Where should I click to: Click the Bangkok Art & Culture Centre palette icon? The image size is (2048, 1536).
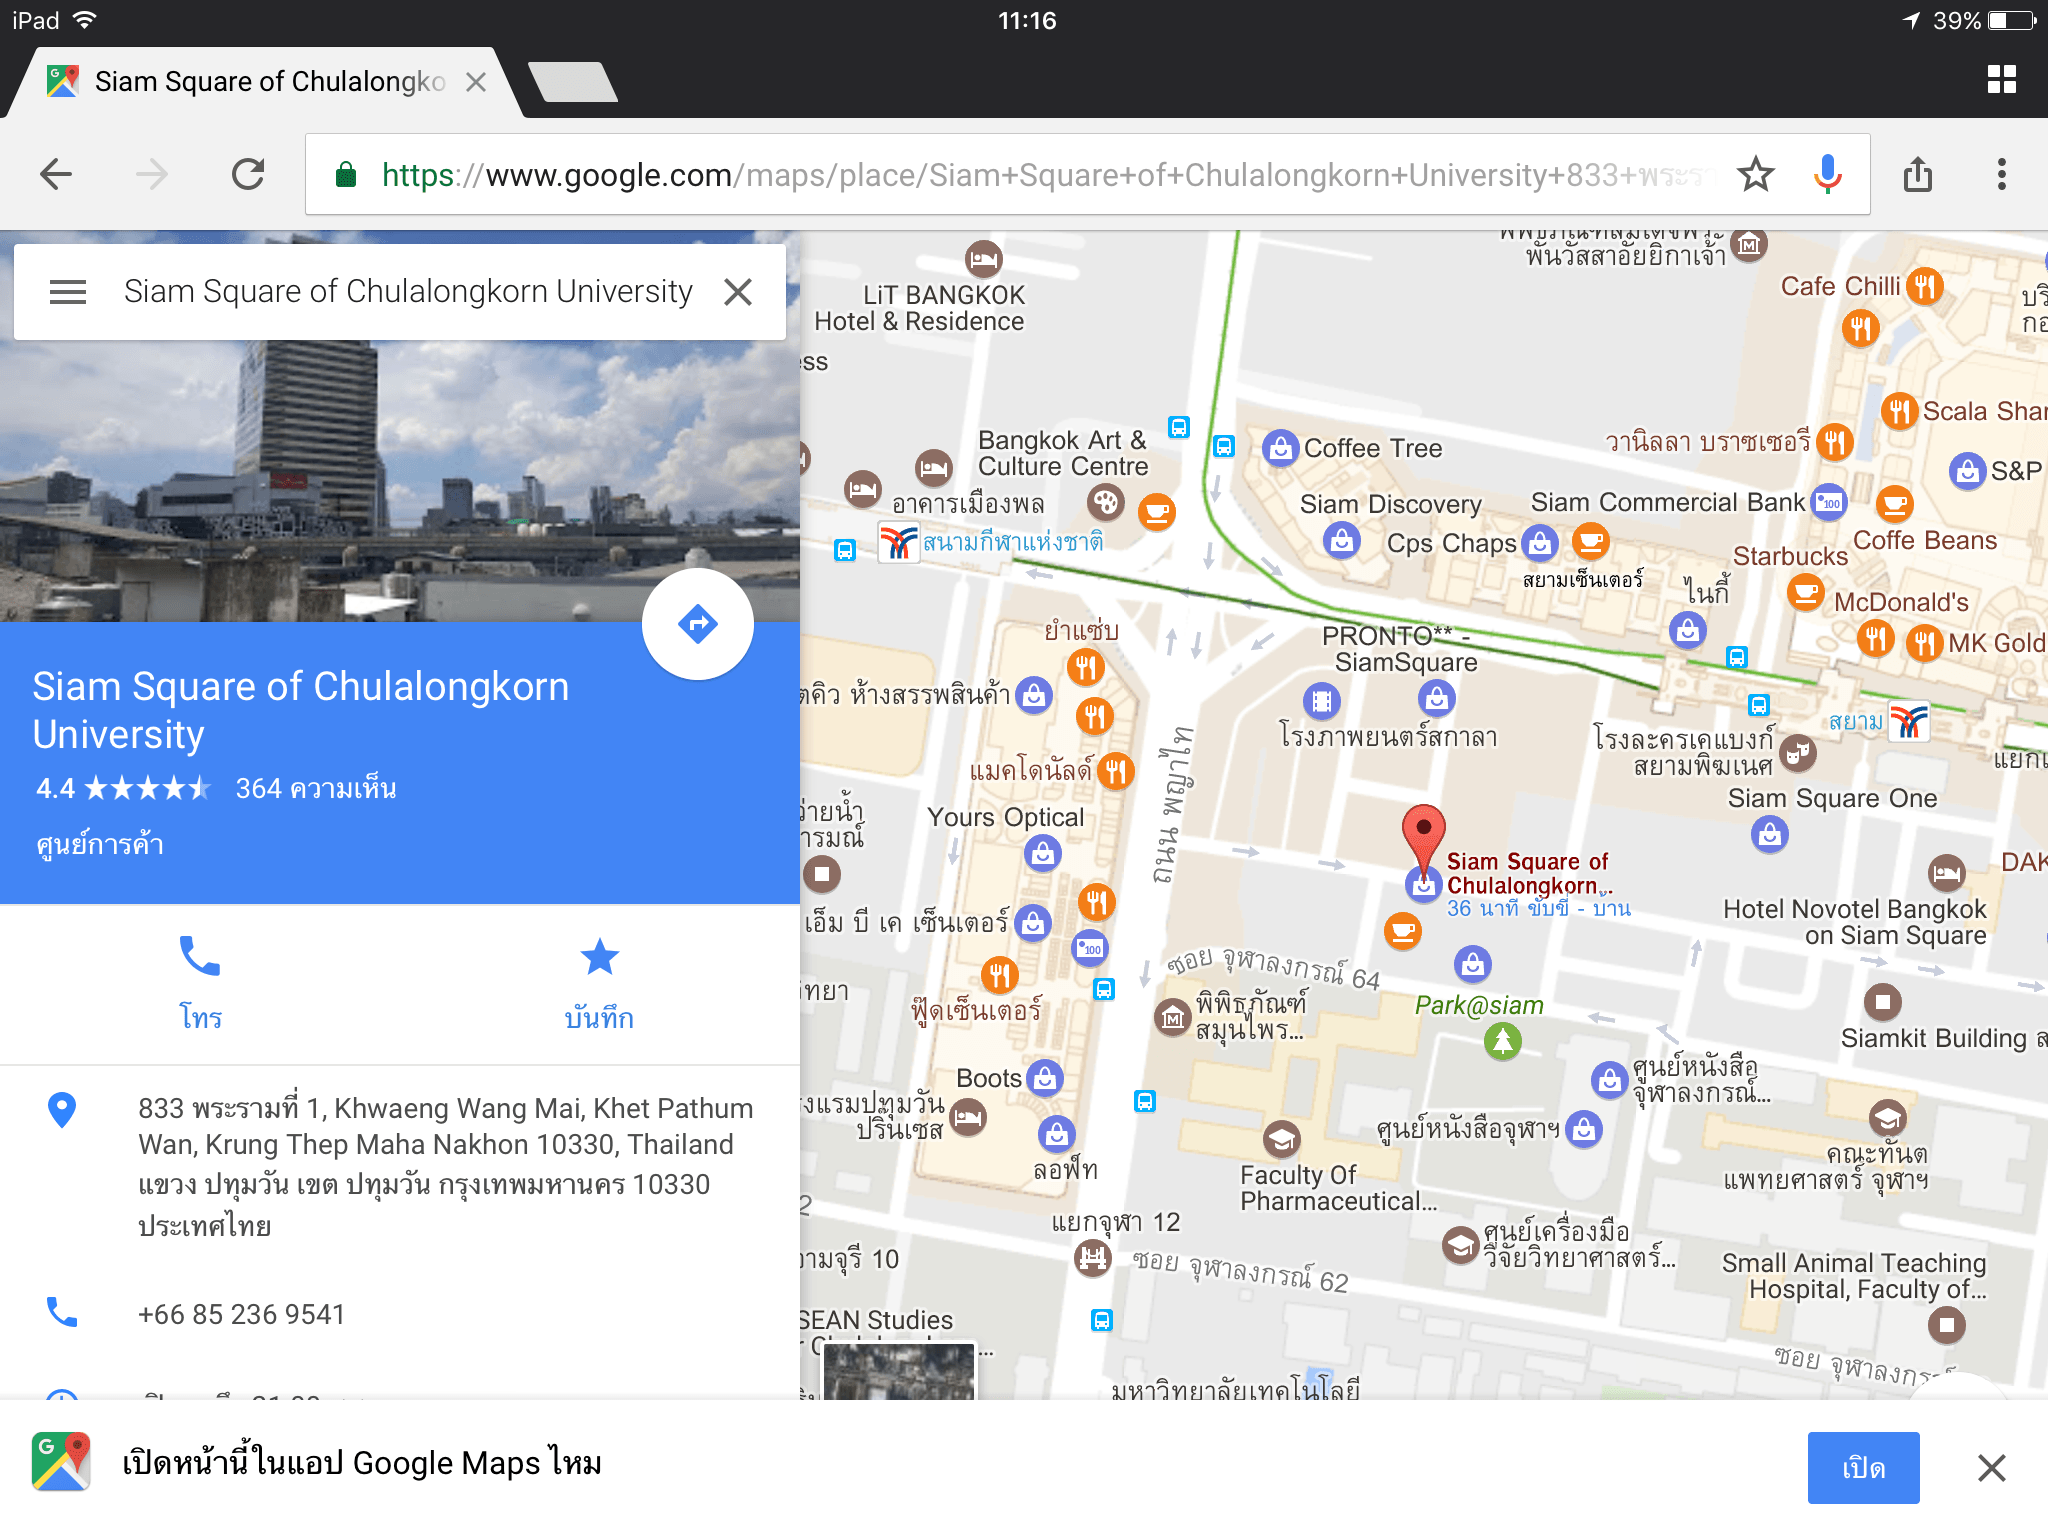pyautogui.click(x=1105, y=501)
